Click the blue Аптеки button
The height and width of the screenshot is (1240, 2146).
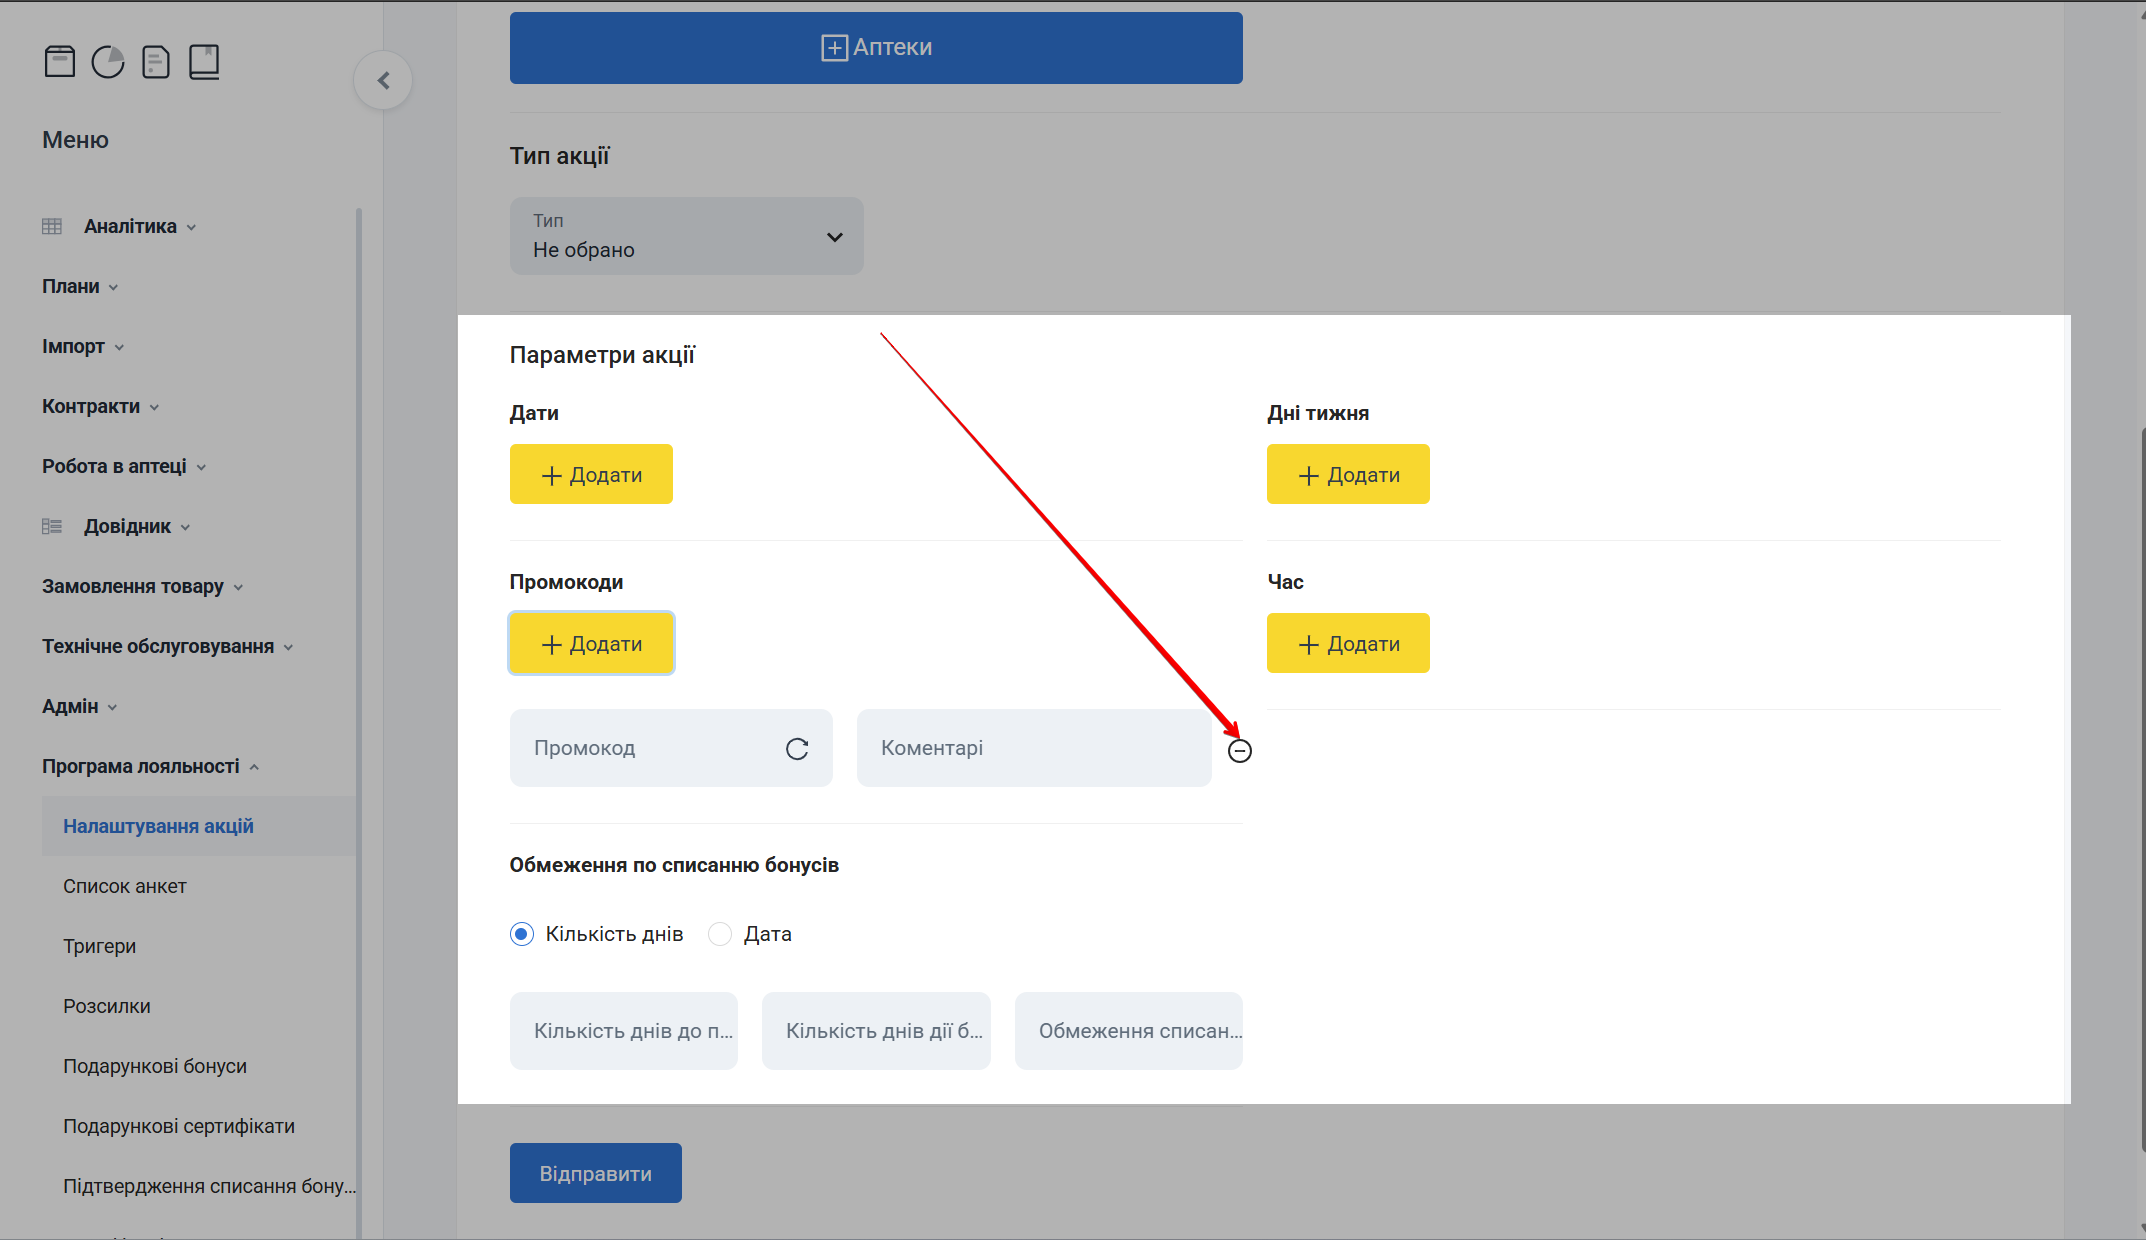876,48
